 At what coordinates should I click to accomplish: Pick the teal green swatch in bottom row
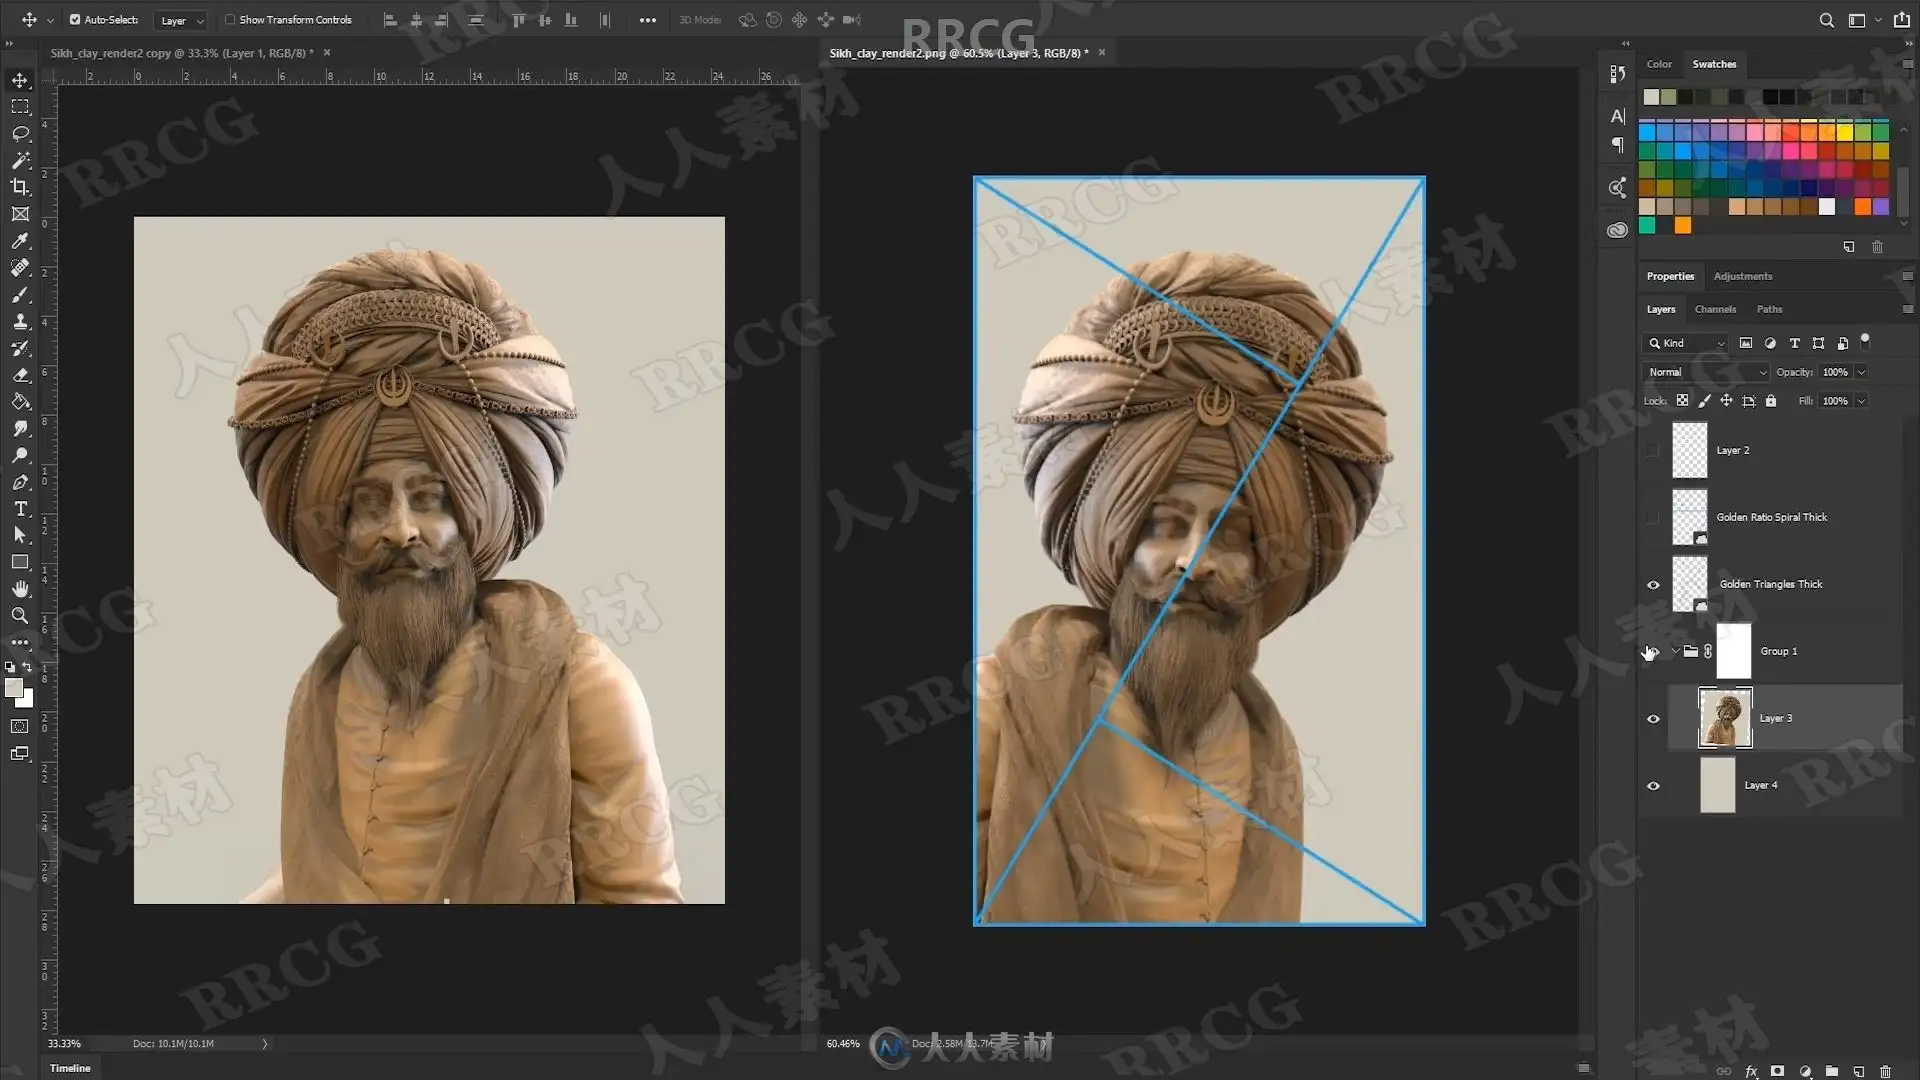point(1647,225)
